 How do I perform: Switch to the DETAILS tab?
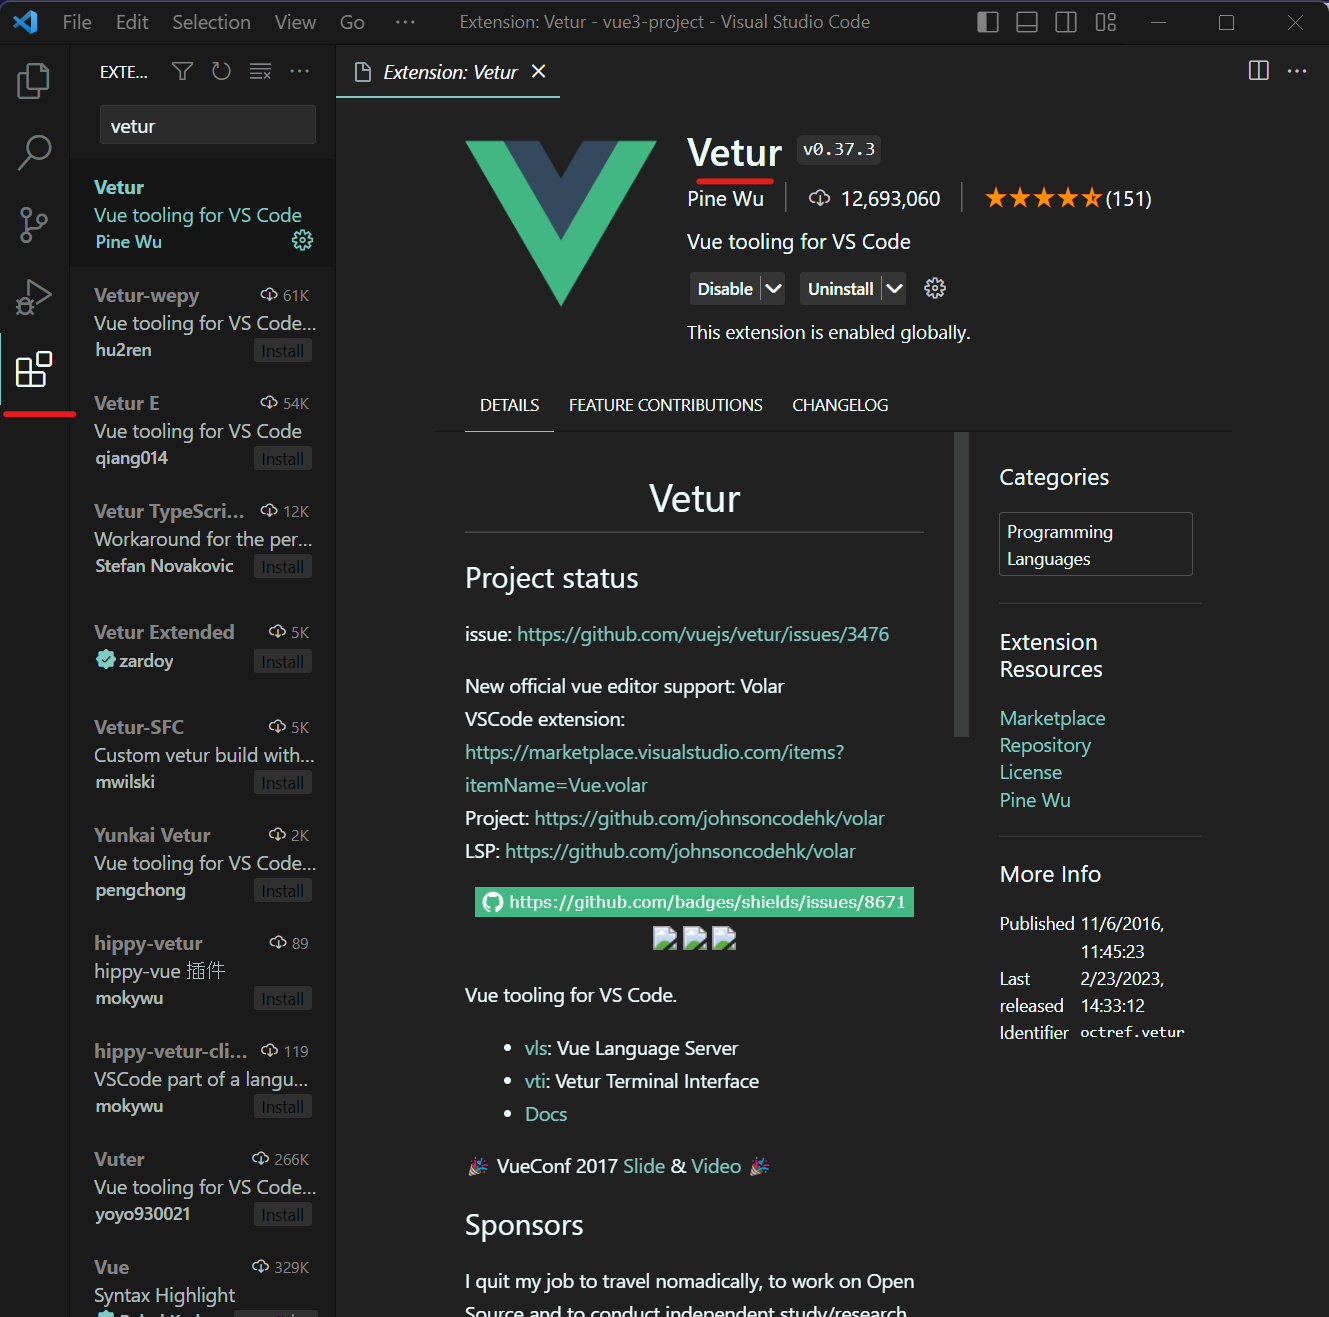pyautogui.click(x=509, y=405)
